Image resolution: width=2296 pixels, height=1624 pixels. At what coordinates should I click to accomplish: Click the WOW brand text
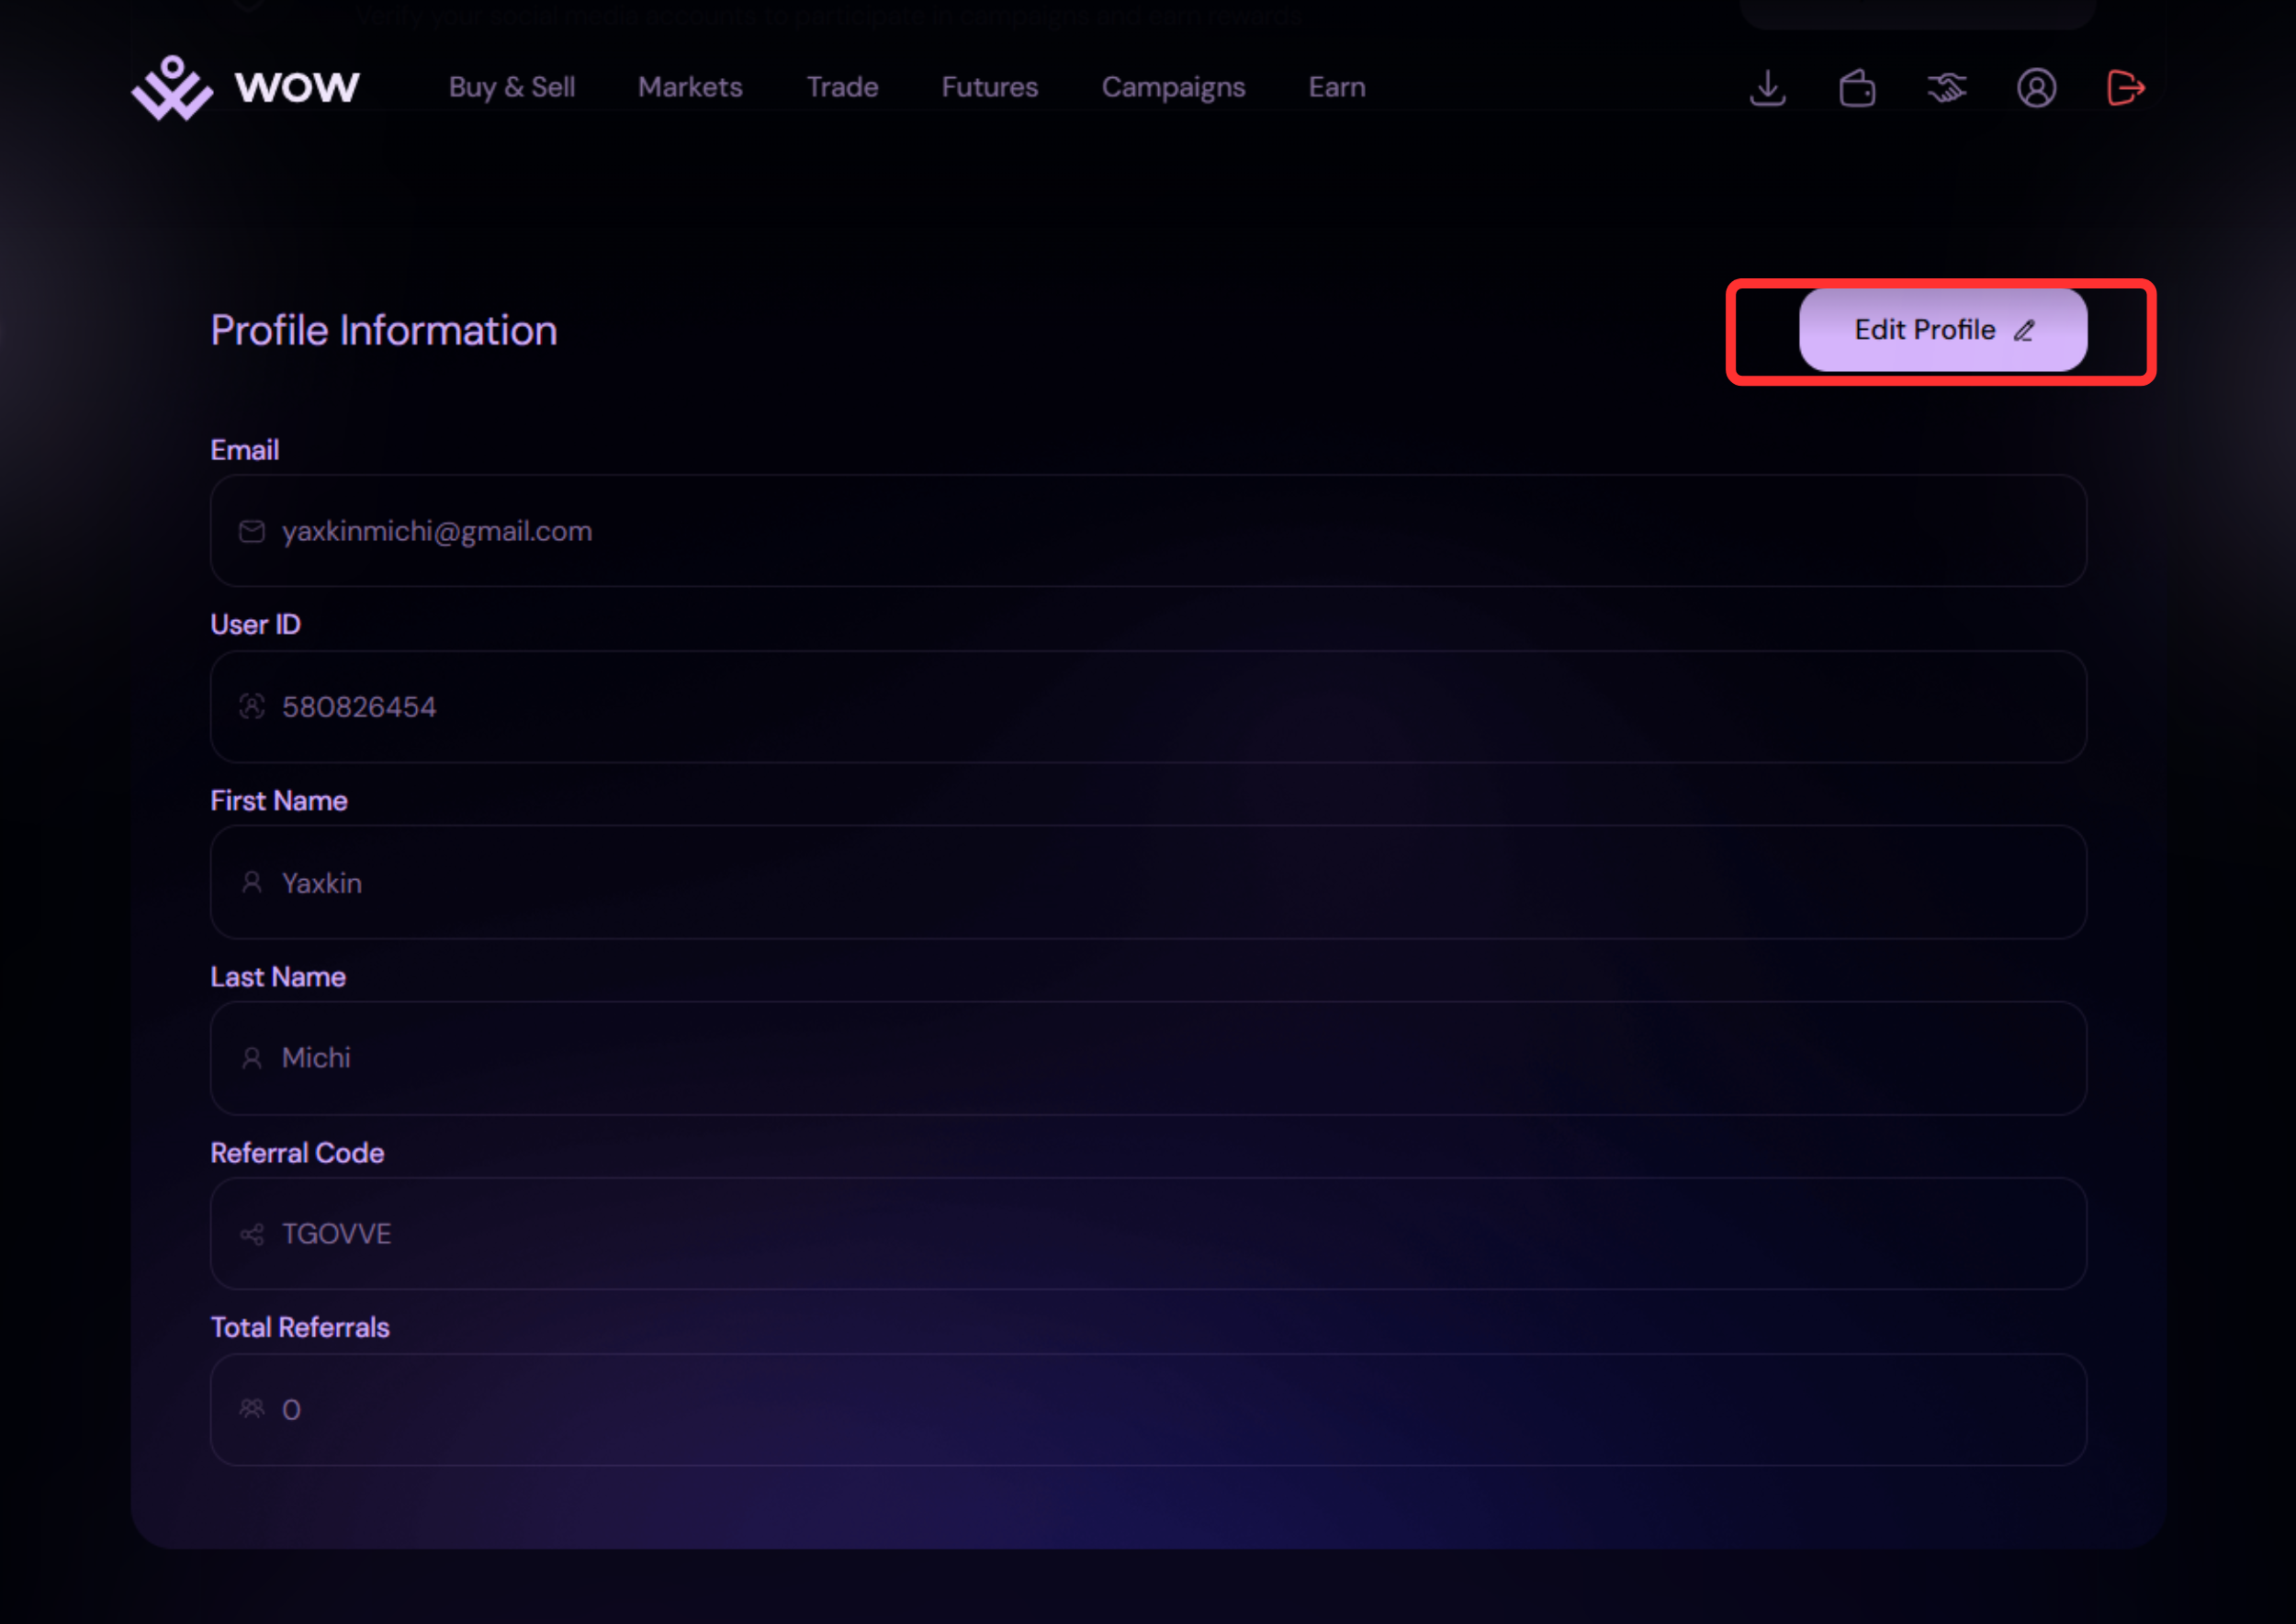297,88
